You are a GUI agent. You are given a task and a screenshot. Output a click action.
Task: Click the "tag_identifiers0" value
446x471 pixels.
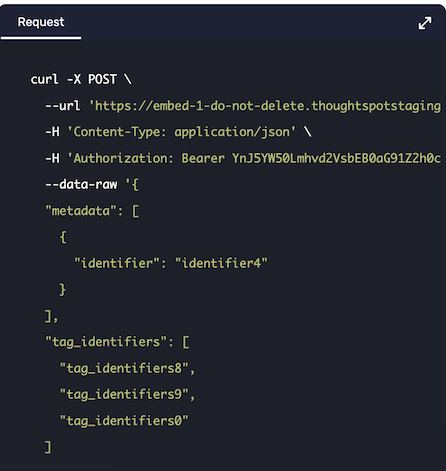point(124,420)
